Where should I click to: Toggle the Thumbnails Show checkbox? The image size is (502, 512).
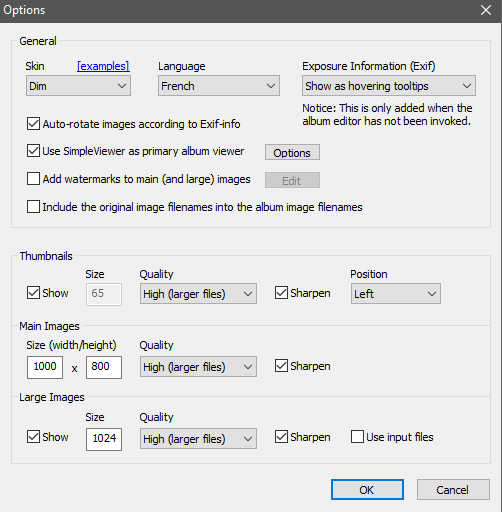point(33,293)
